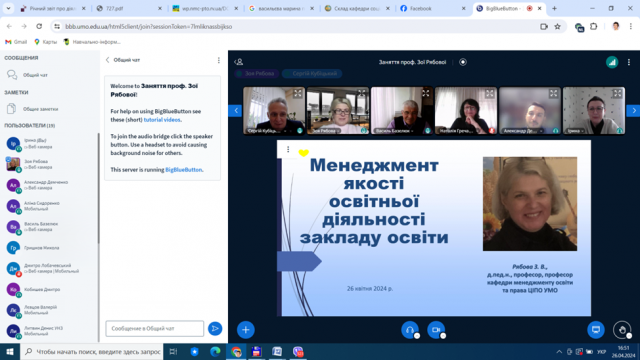Show next webcams with right arrow
This screenshot has height=360, width=640.
point(633,110)
